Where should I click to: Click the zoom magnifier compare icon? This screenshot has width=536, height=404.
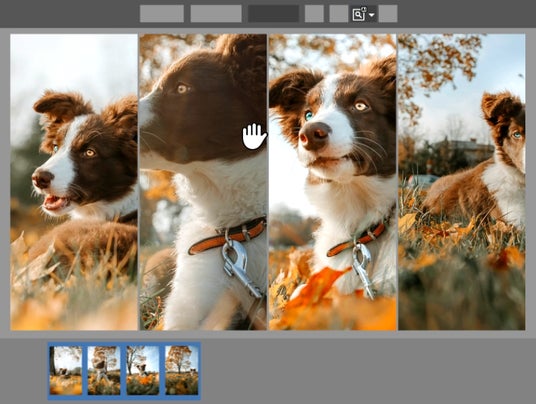(x=359, y=14)
